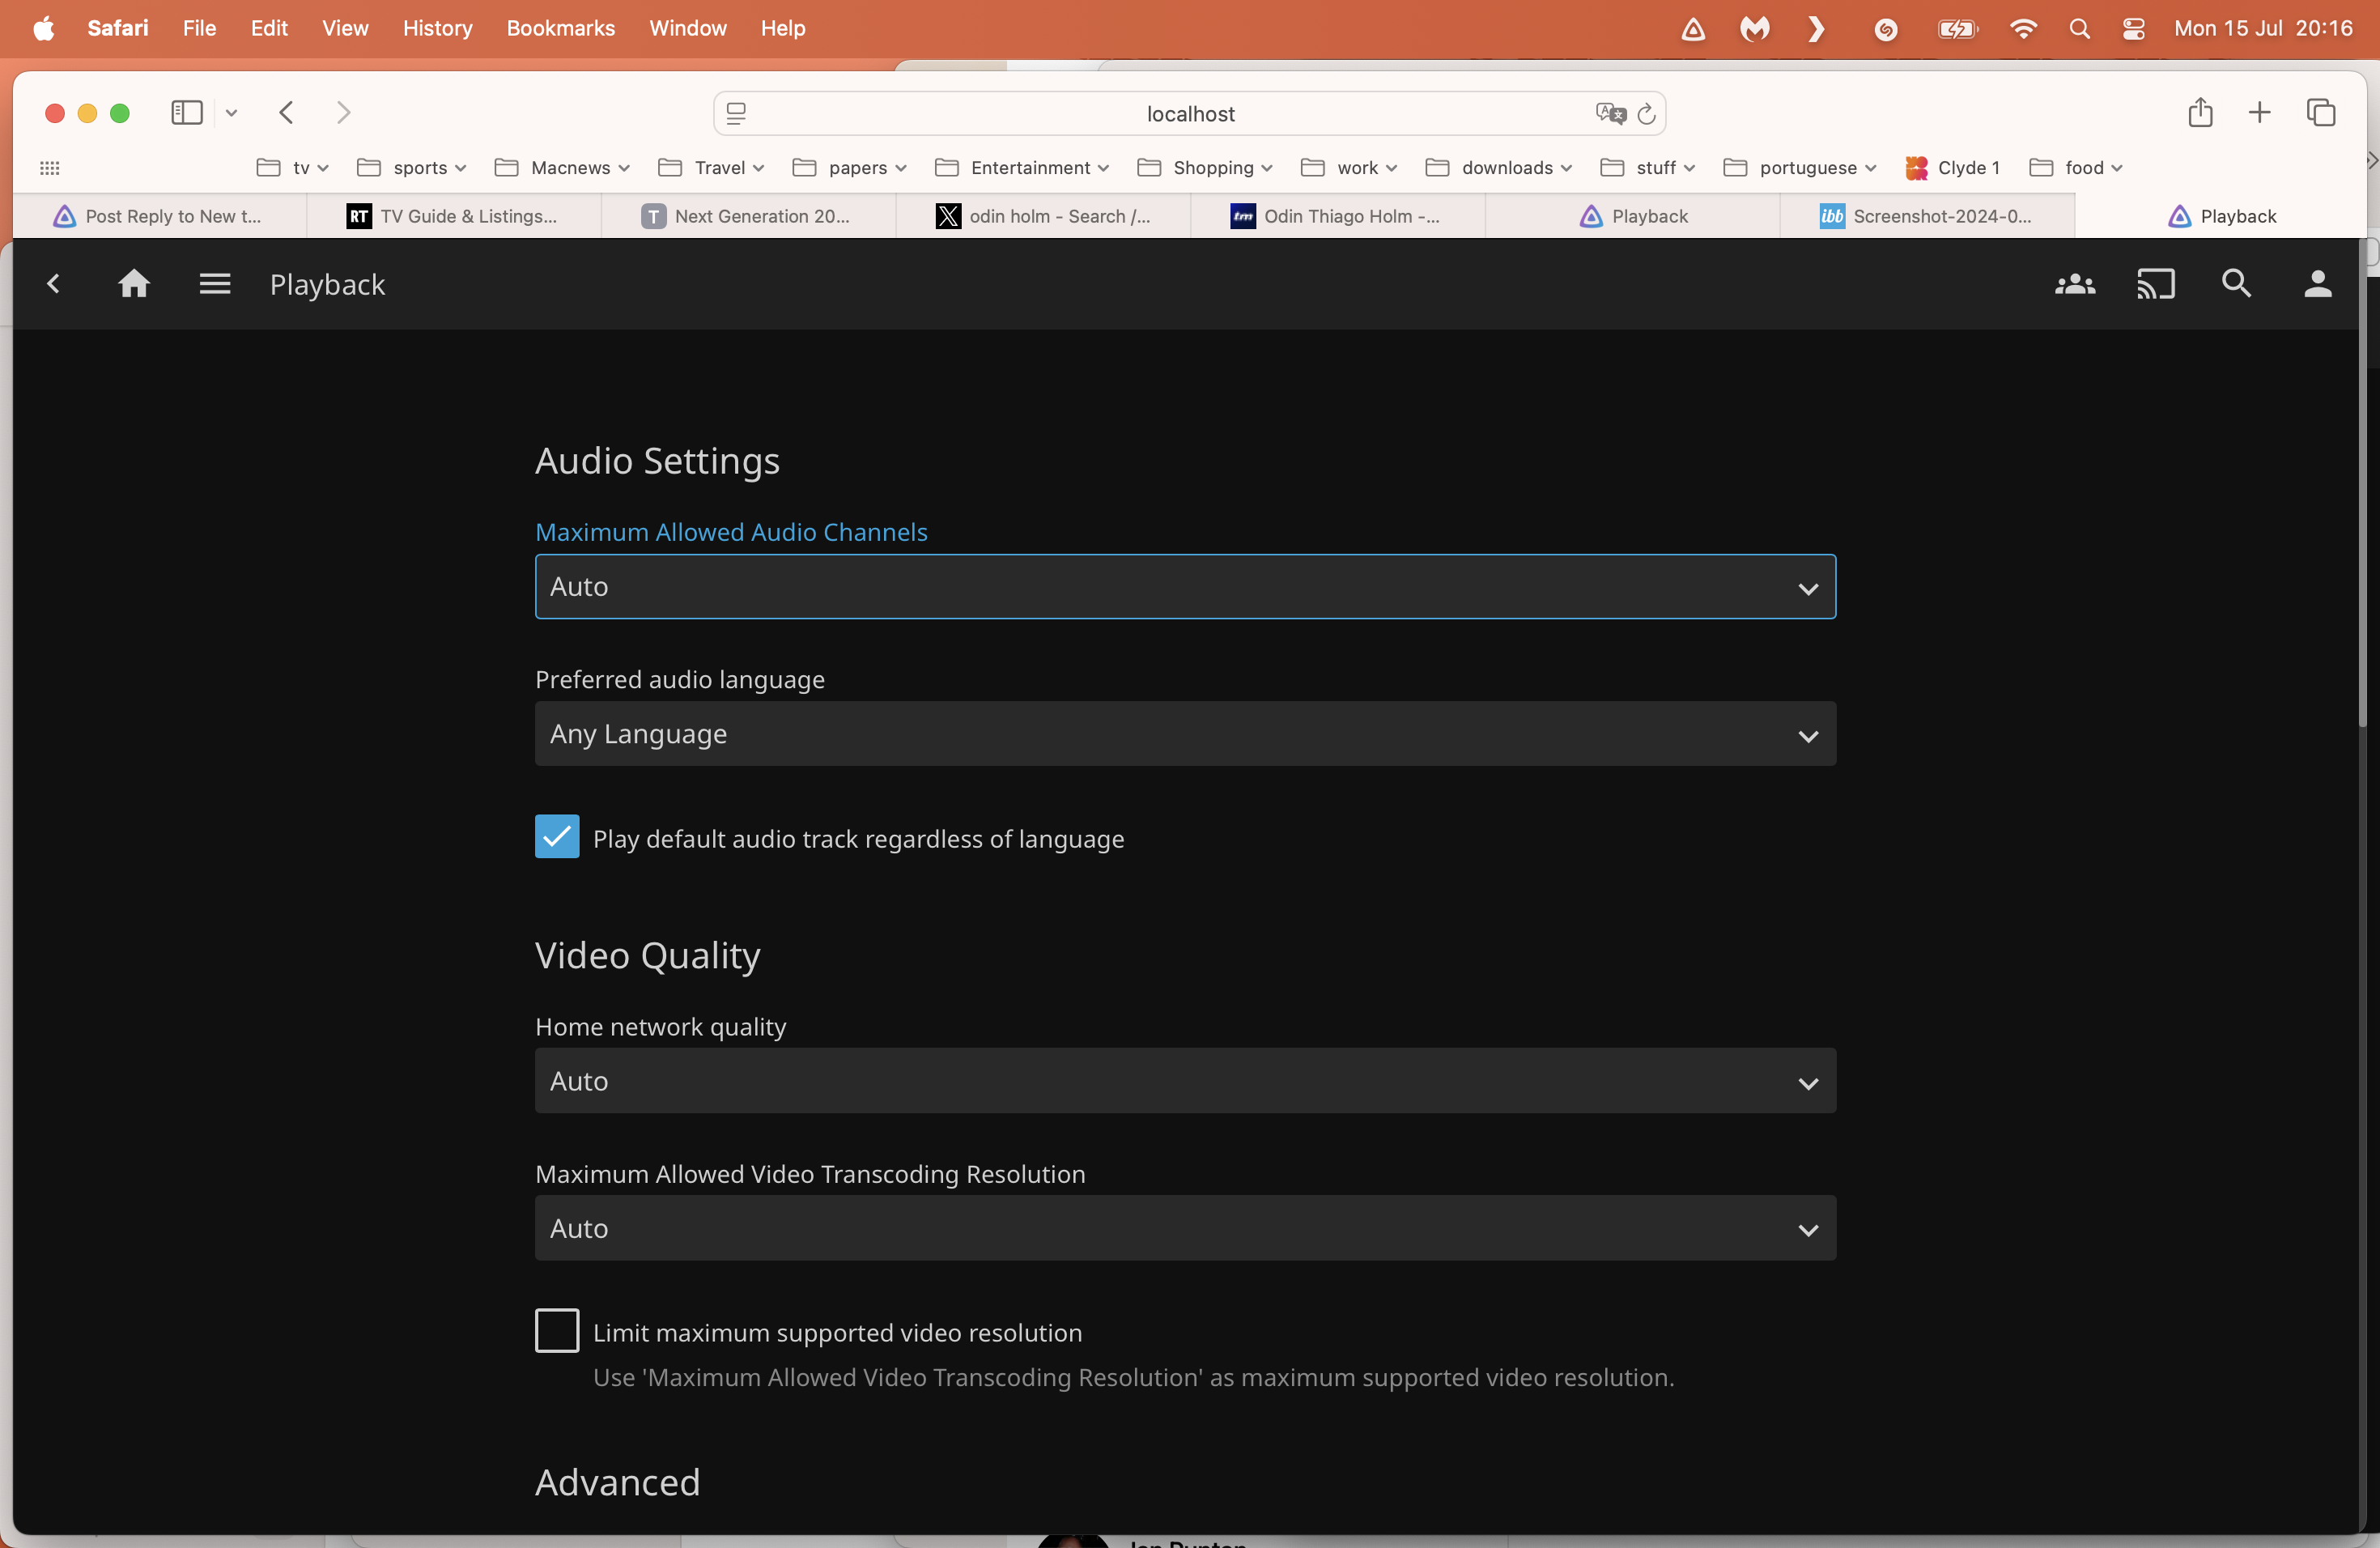Open Maximum Allowed Audio Channels dropdown
The image size is (2380, 1548).
tap(1185, 587)
